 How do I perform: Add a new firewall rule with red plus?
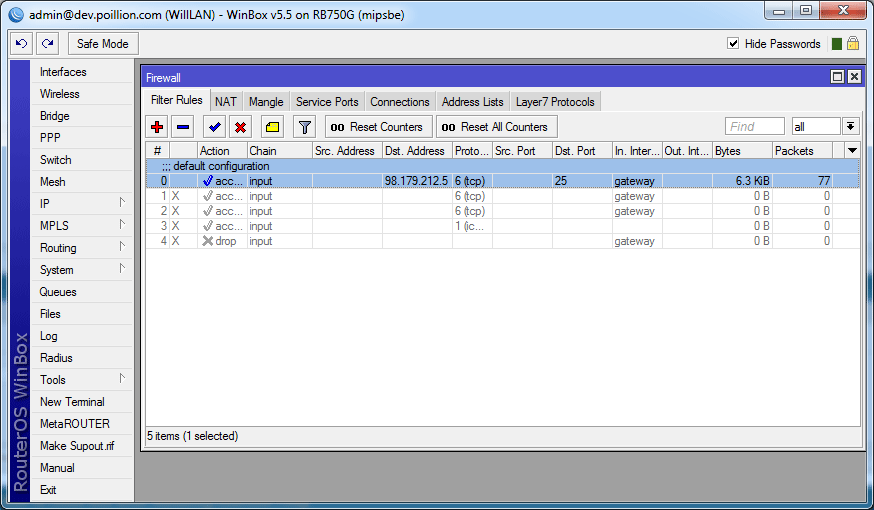click(157, 127)
